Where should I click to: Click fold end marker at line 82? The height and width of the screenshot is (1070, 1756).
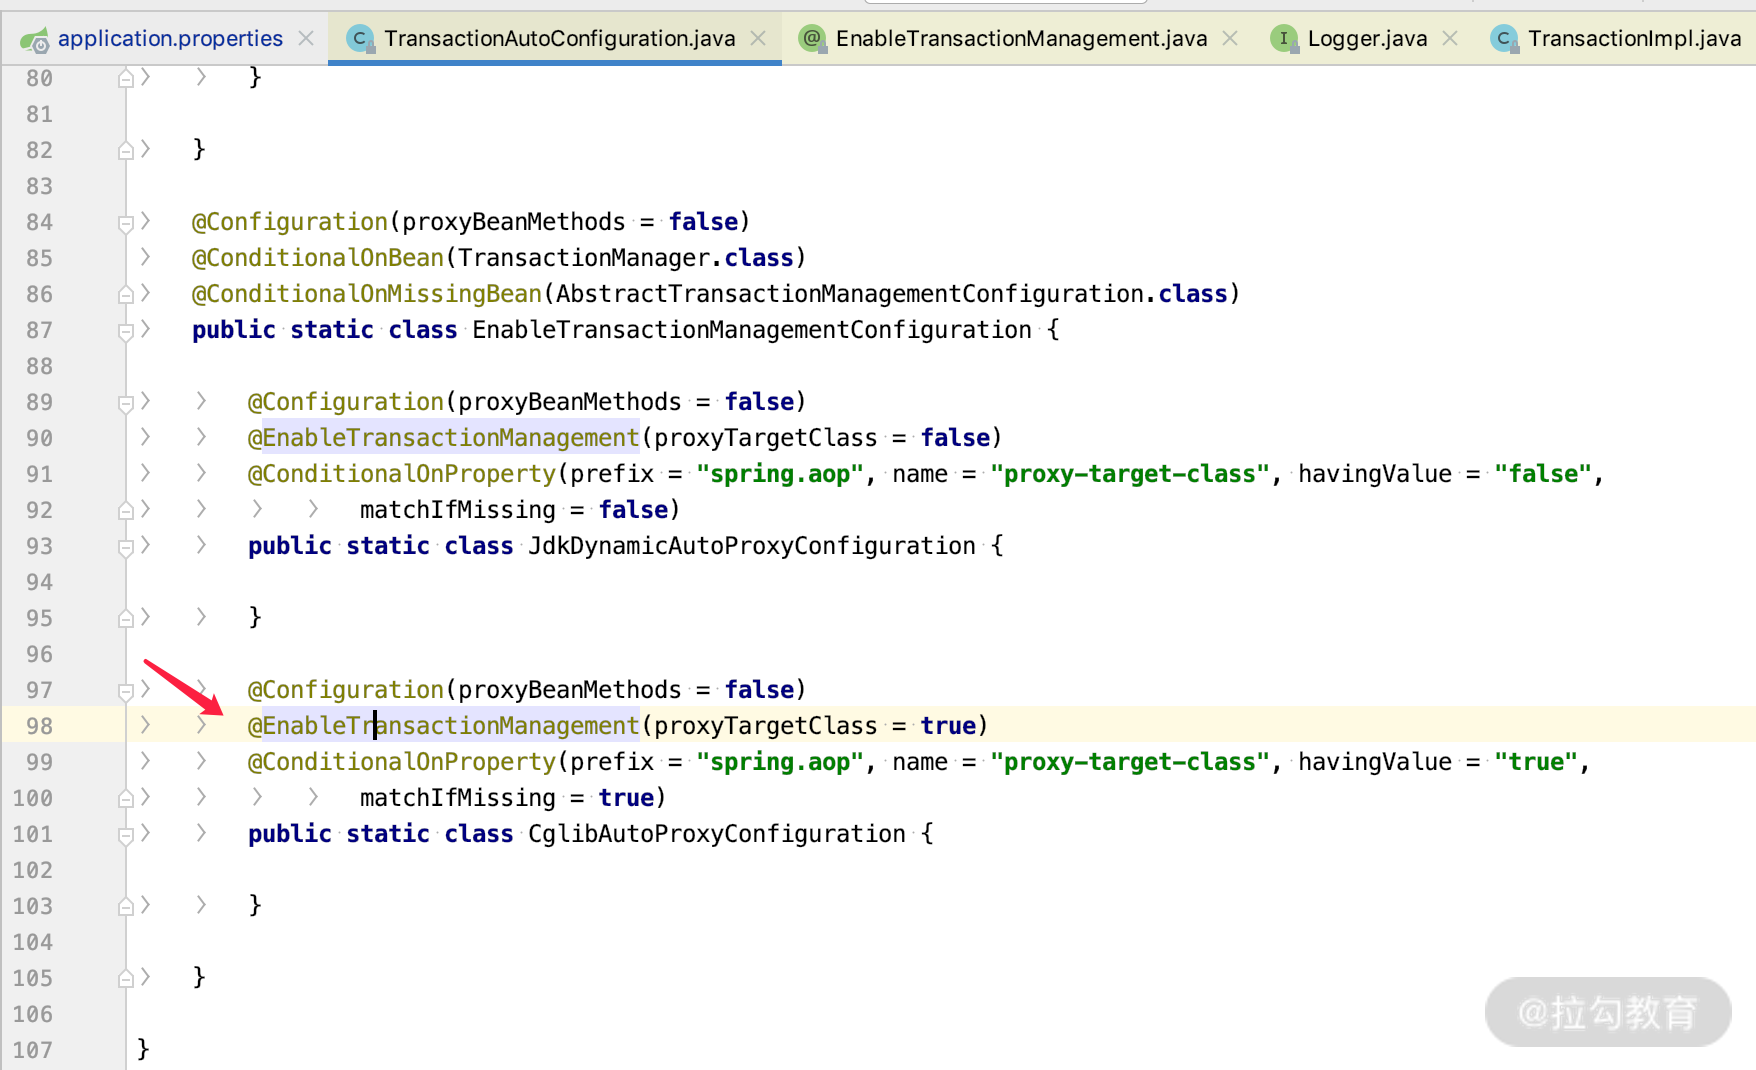pyautogui.click(x=126, y=150)
